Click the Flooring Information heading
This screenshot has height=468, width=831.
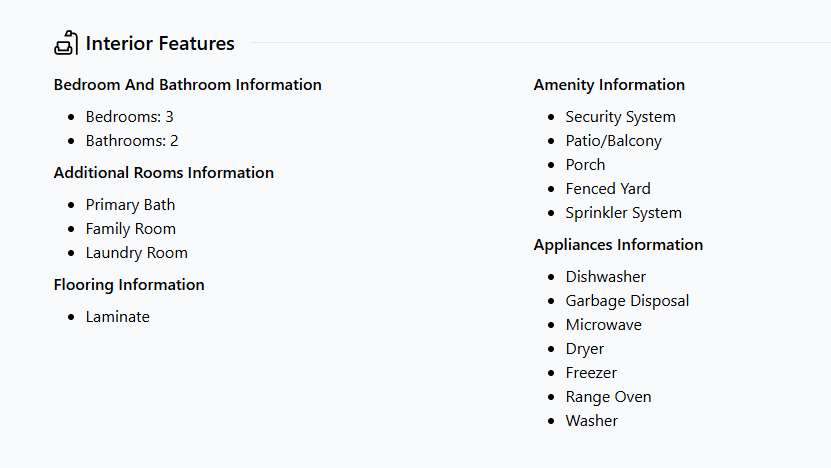[x=129, y=285]
